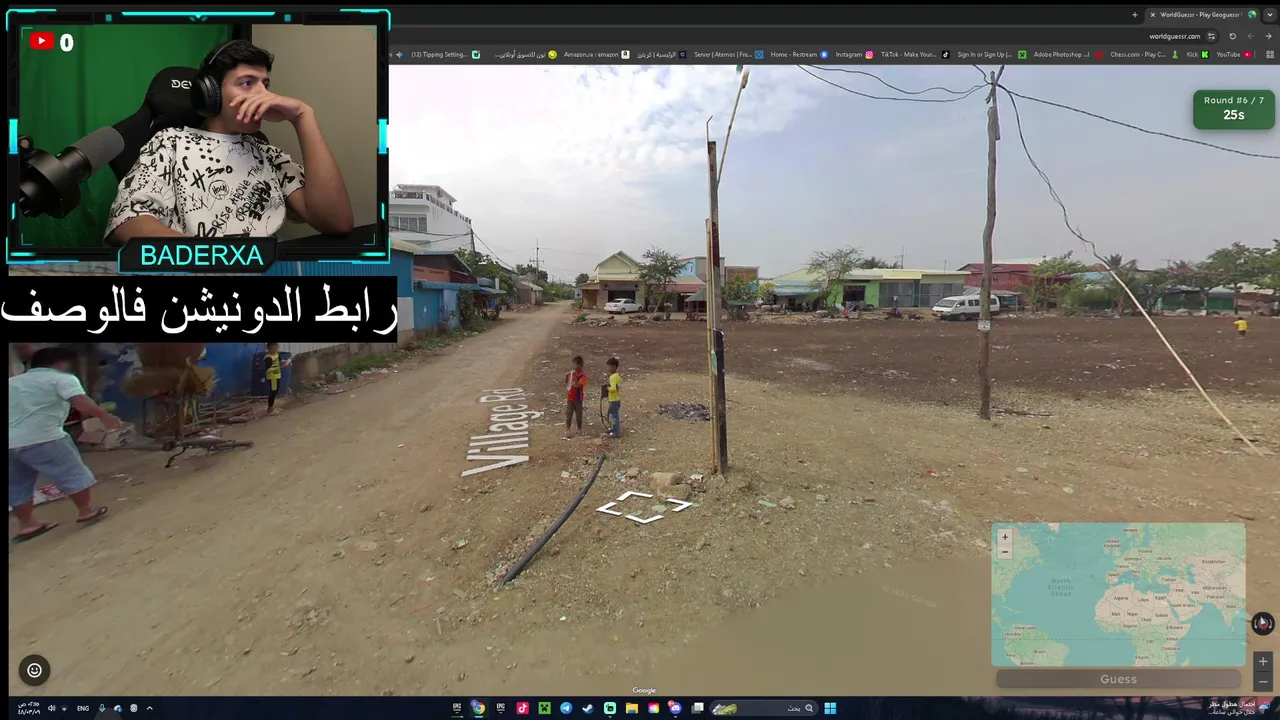This screenshot has height=720, width=1280.
Task: Click the left-pointing arrow navigation button
Action: pos(1250,36)
